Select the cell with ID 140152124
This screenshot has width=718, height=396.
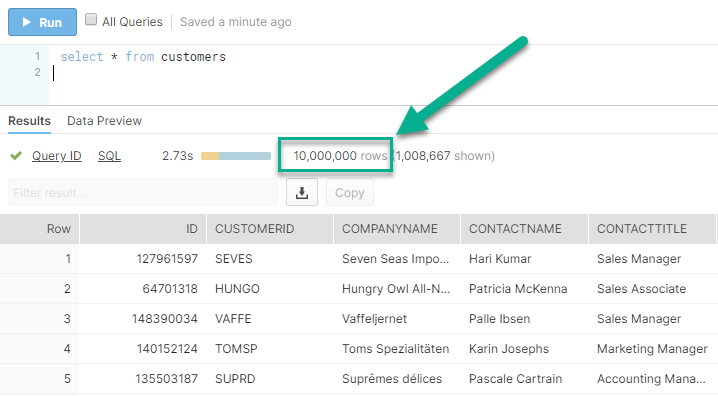[x=143, y=349]
